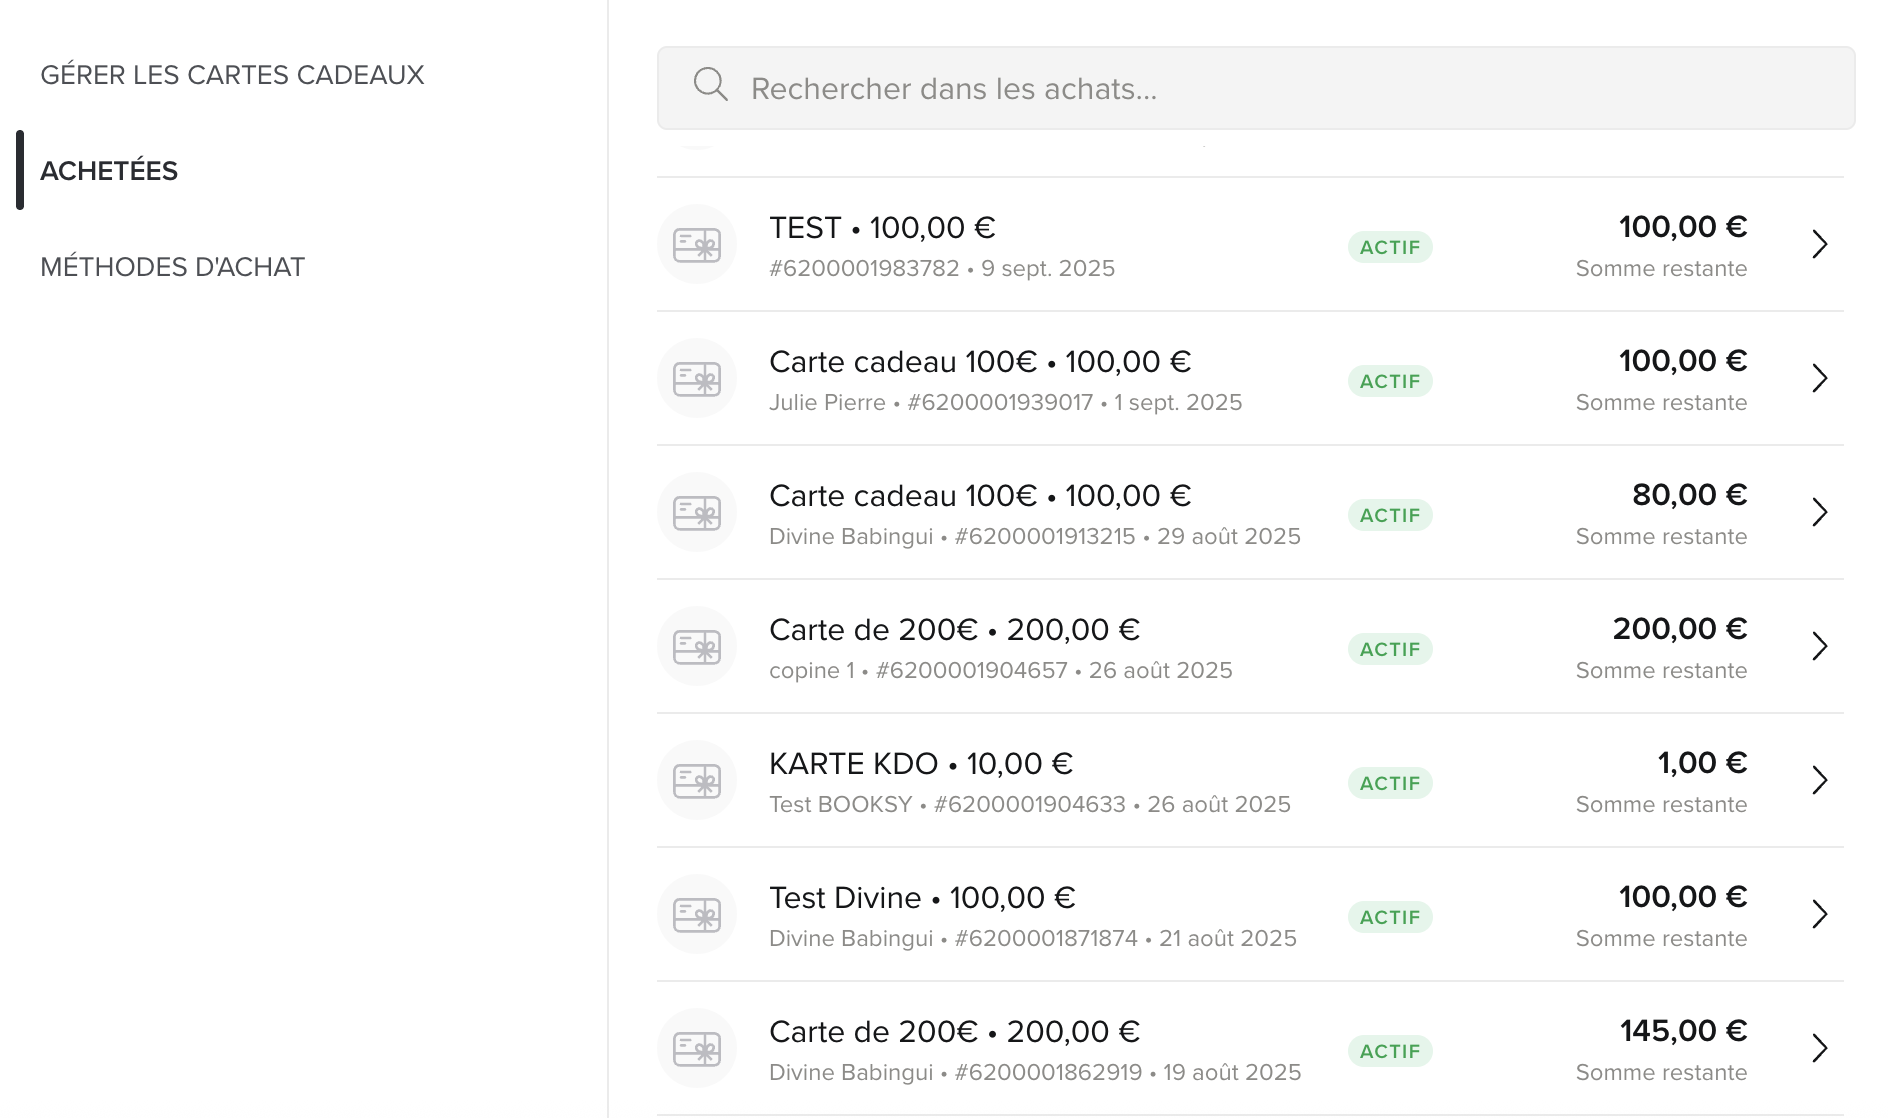
Task: Open chevron for Test Divine row
Action: point(1820,915)
